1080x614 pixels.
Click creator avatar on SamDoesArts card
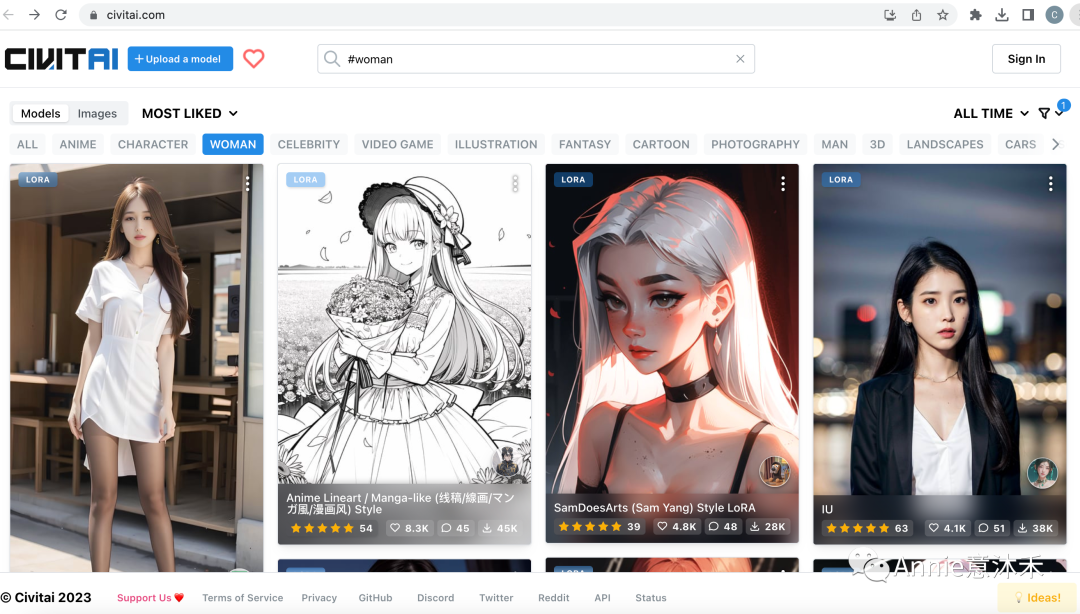[x=774, y=472]
